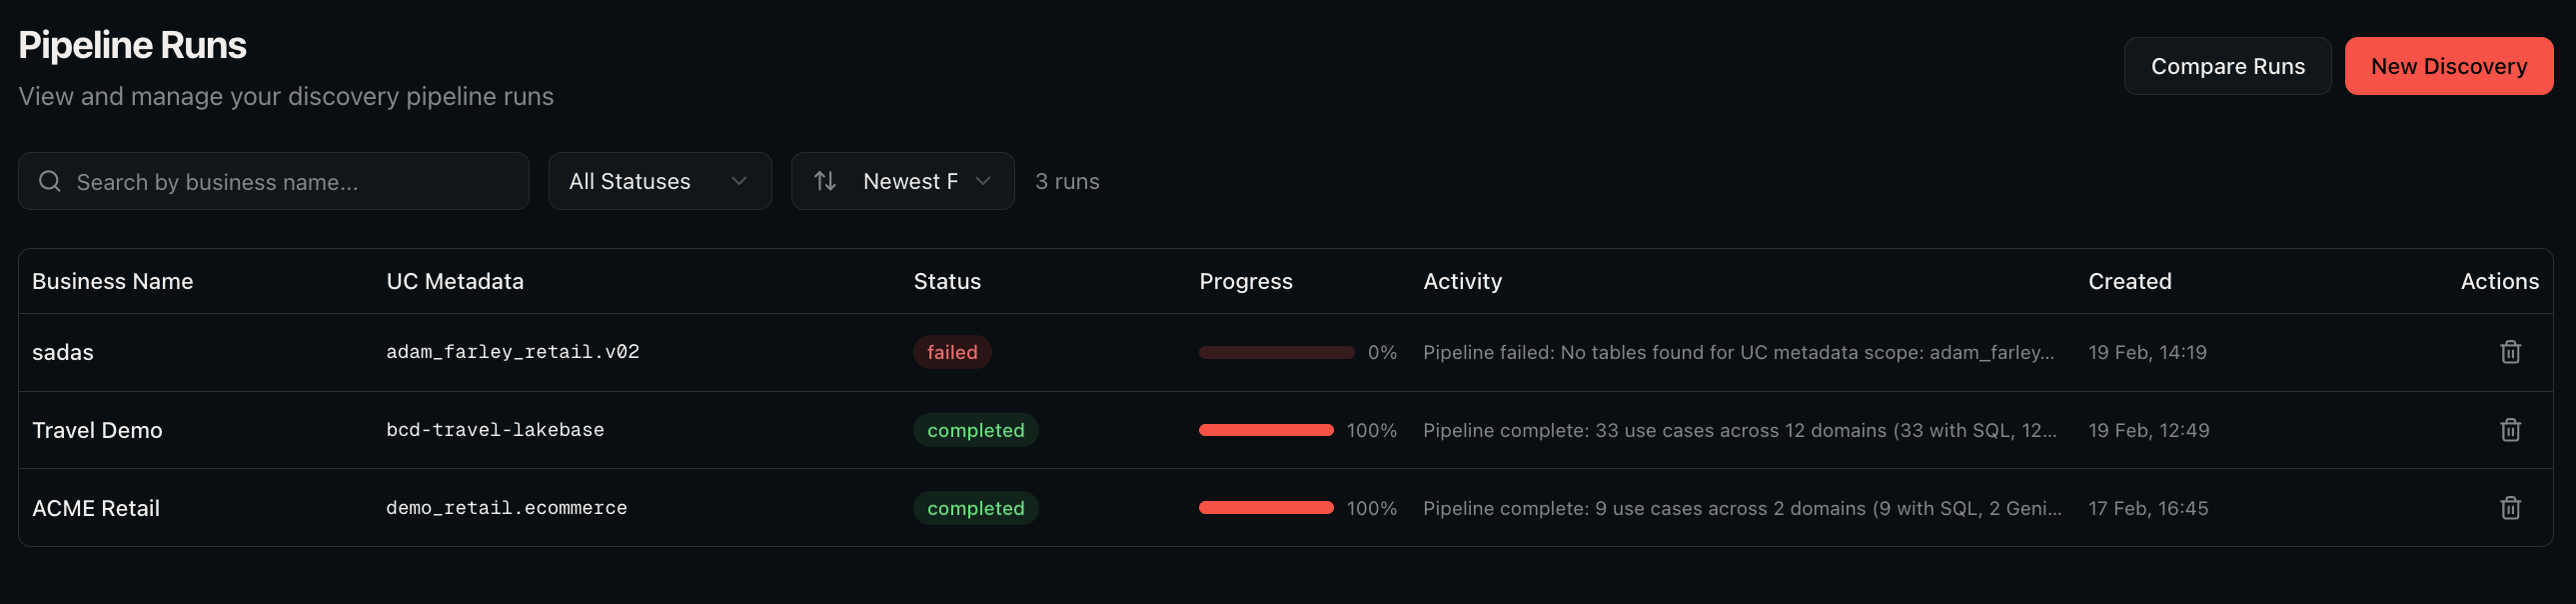Open the Travel Demo run

click(x=1285, y=430)
